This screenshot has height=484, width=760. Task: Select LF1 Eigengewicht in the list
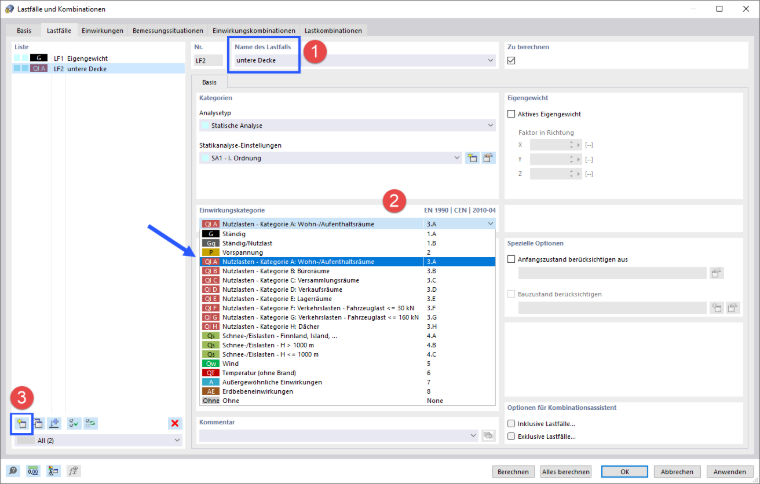[98, 58]
